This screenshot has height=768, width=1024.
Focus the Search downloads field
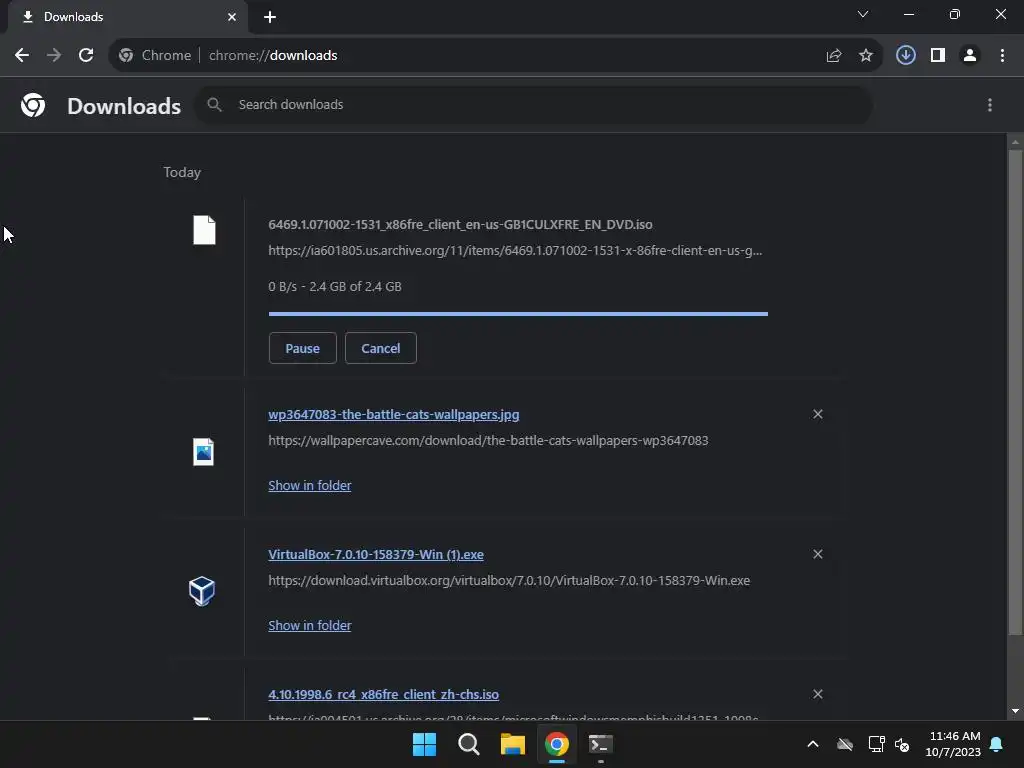pos(534,105)
